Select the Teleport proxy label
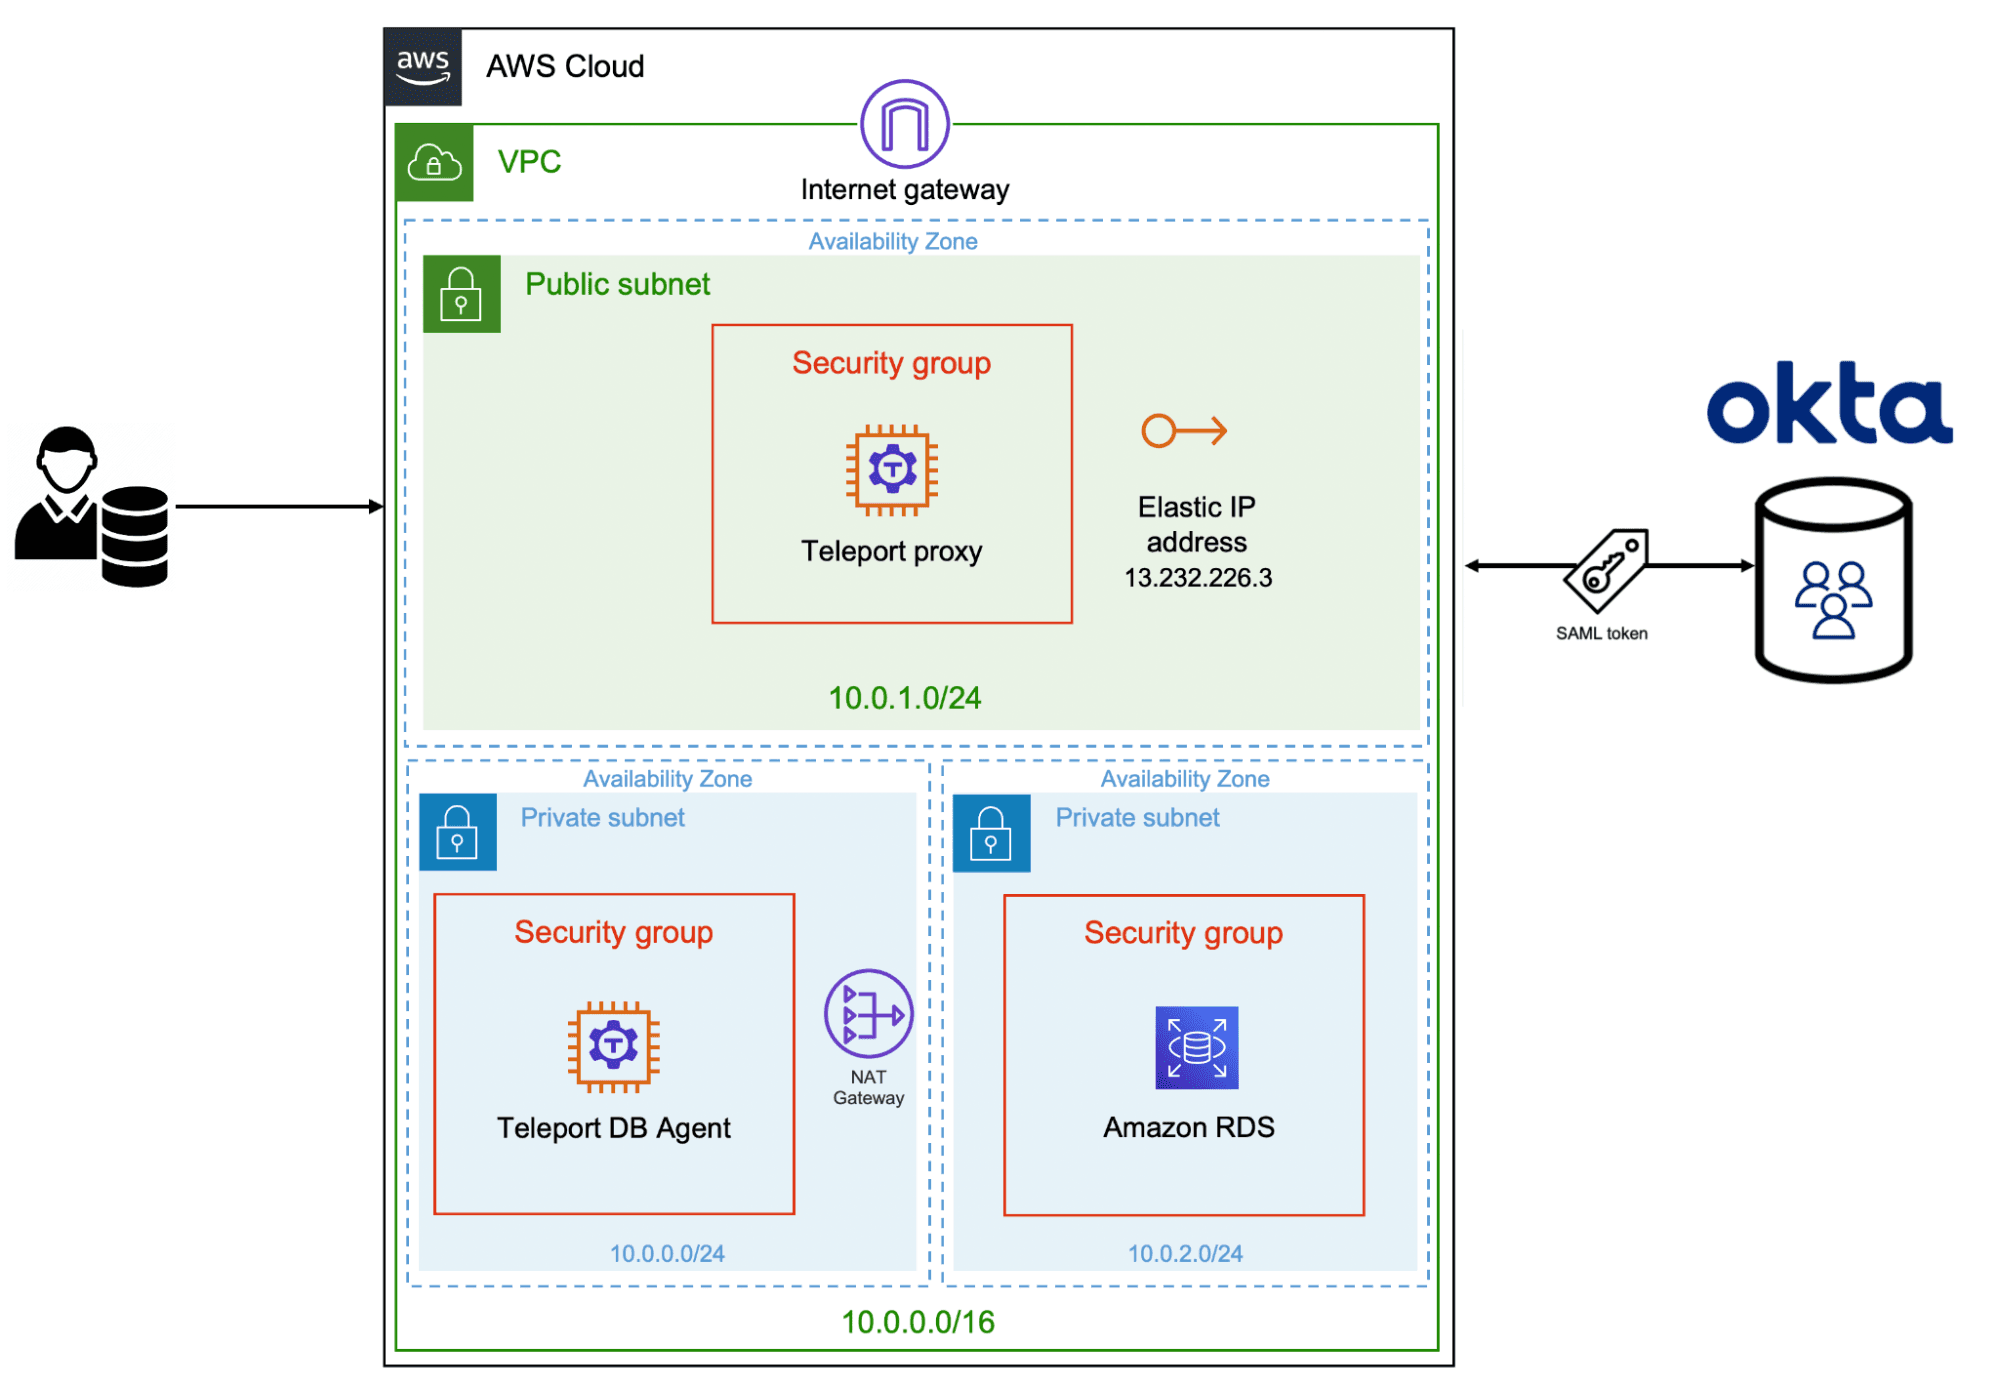 pos(891,551)
